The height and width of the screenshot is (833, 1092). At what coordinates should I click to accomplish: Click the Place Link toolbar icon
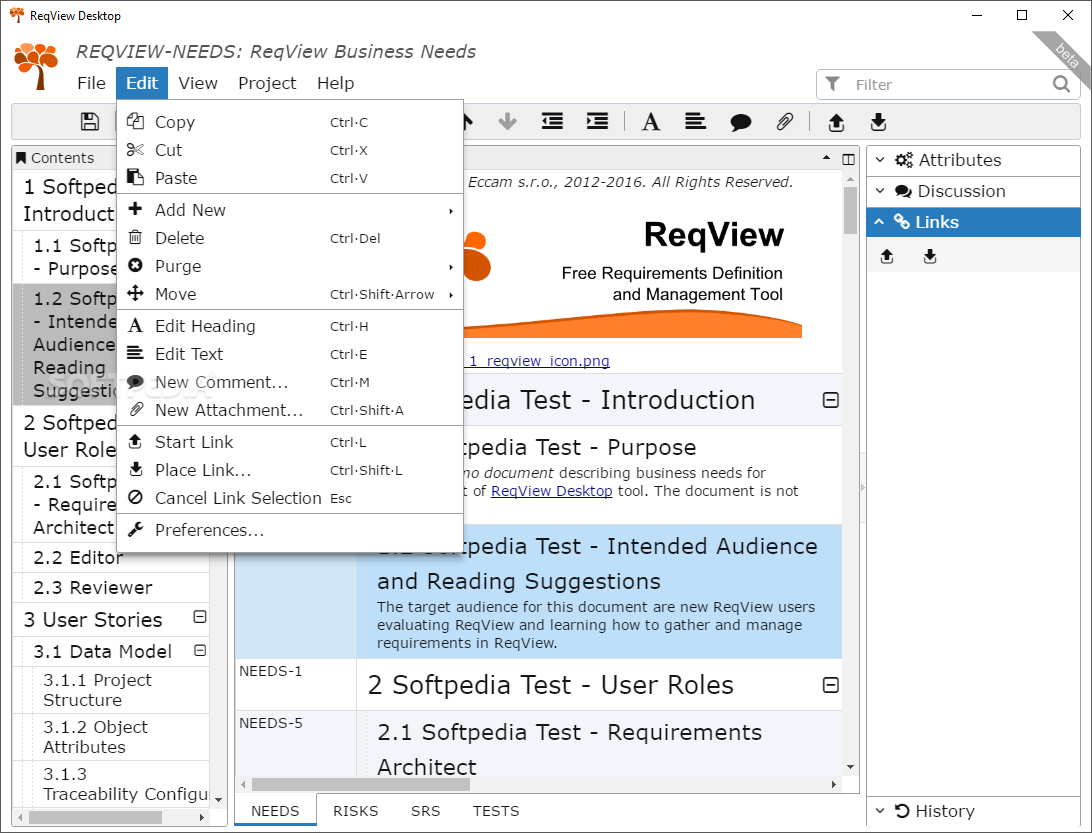[x=878, y=122]
